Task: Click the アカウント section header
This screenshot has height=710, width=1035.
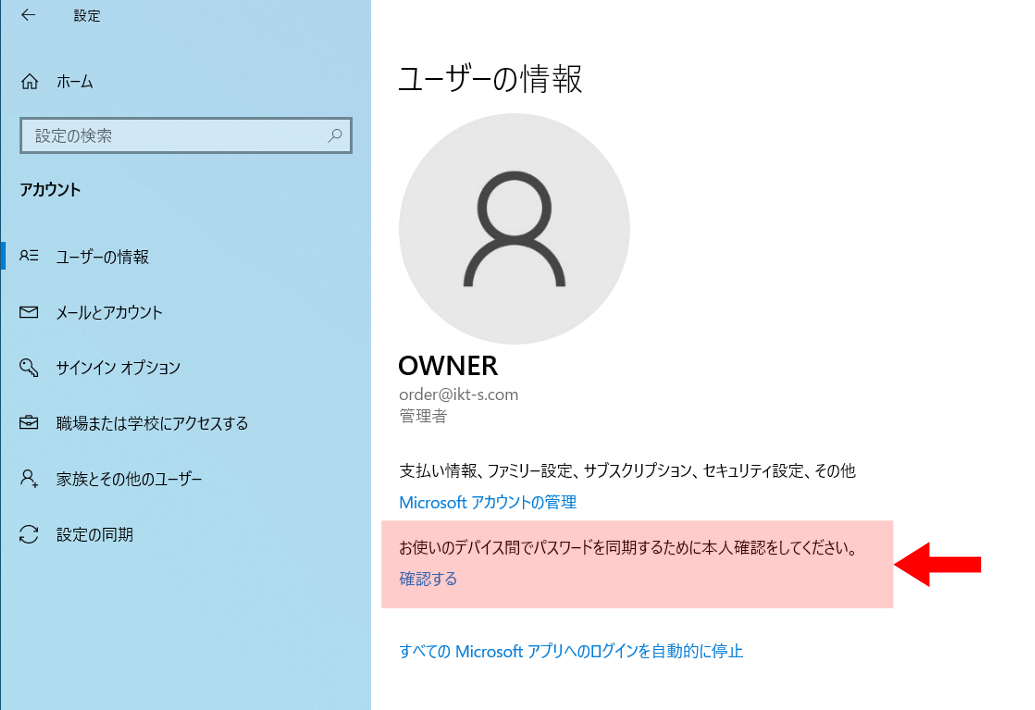Action: pos(50,189)
